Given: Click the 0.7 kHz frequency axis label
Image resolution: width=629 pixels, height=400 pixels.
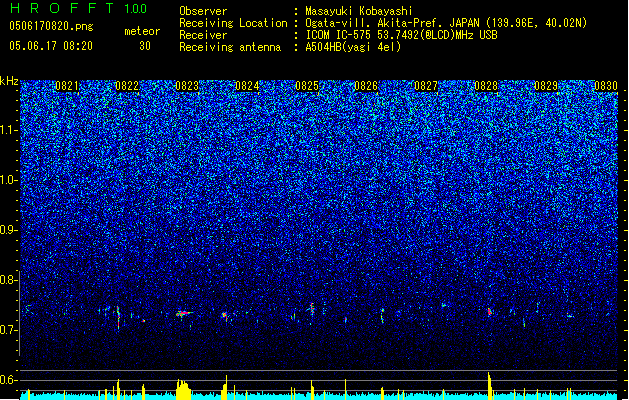Looking at the screenshot, I should tap(9, 330).
